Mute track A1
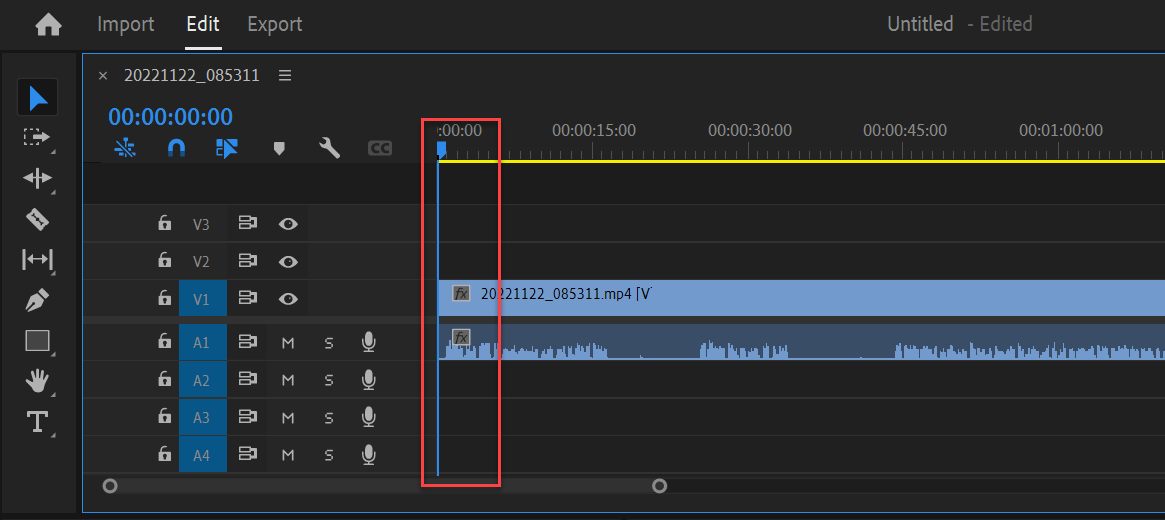The height and width of the screenshot is (520, 1165). [288, 342]
